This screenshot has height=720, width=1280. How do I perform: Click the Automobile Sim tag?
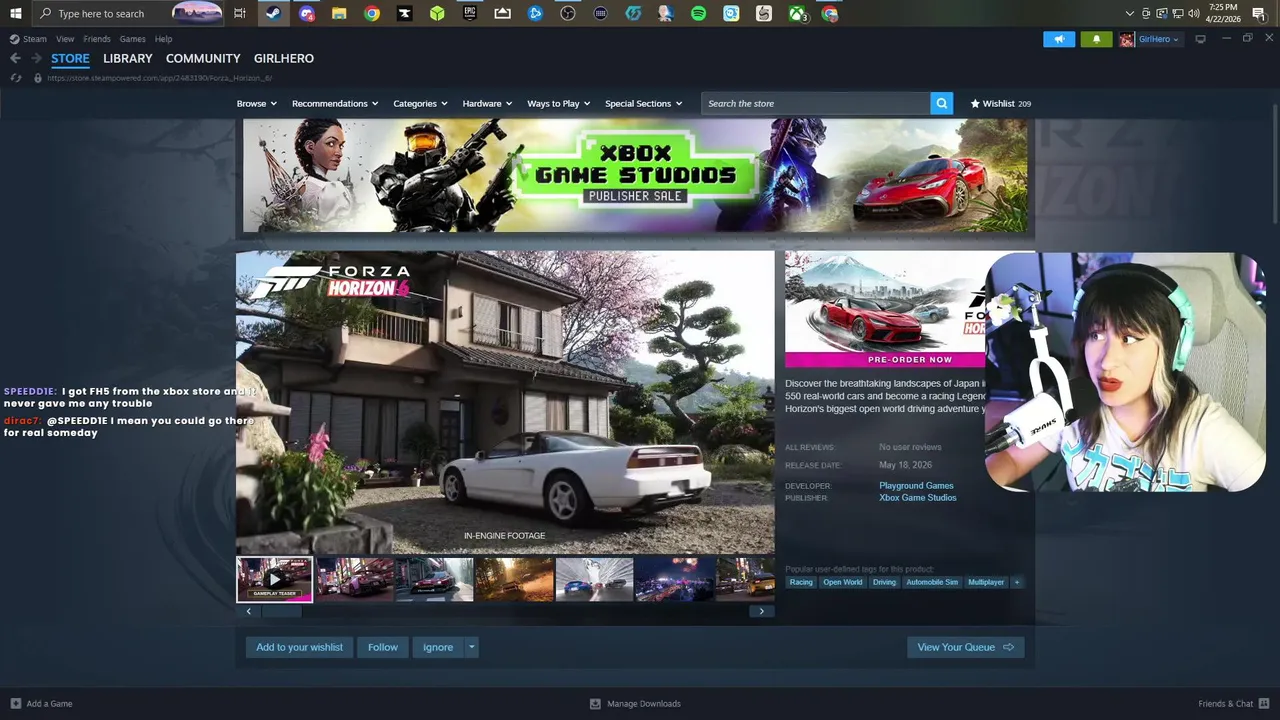(x=932, y=582)
